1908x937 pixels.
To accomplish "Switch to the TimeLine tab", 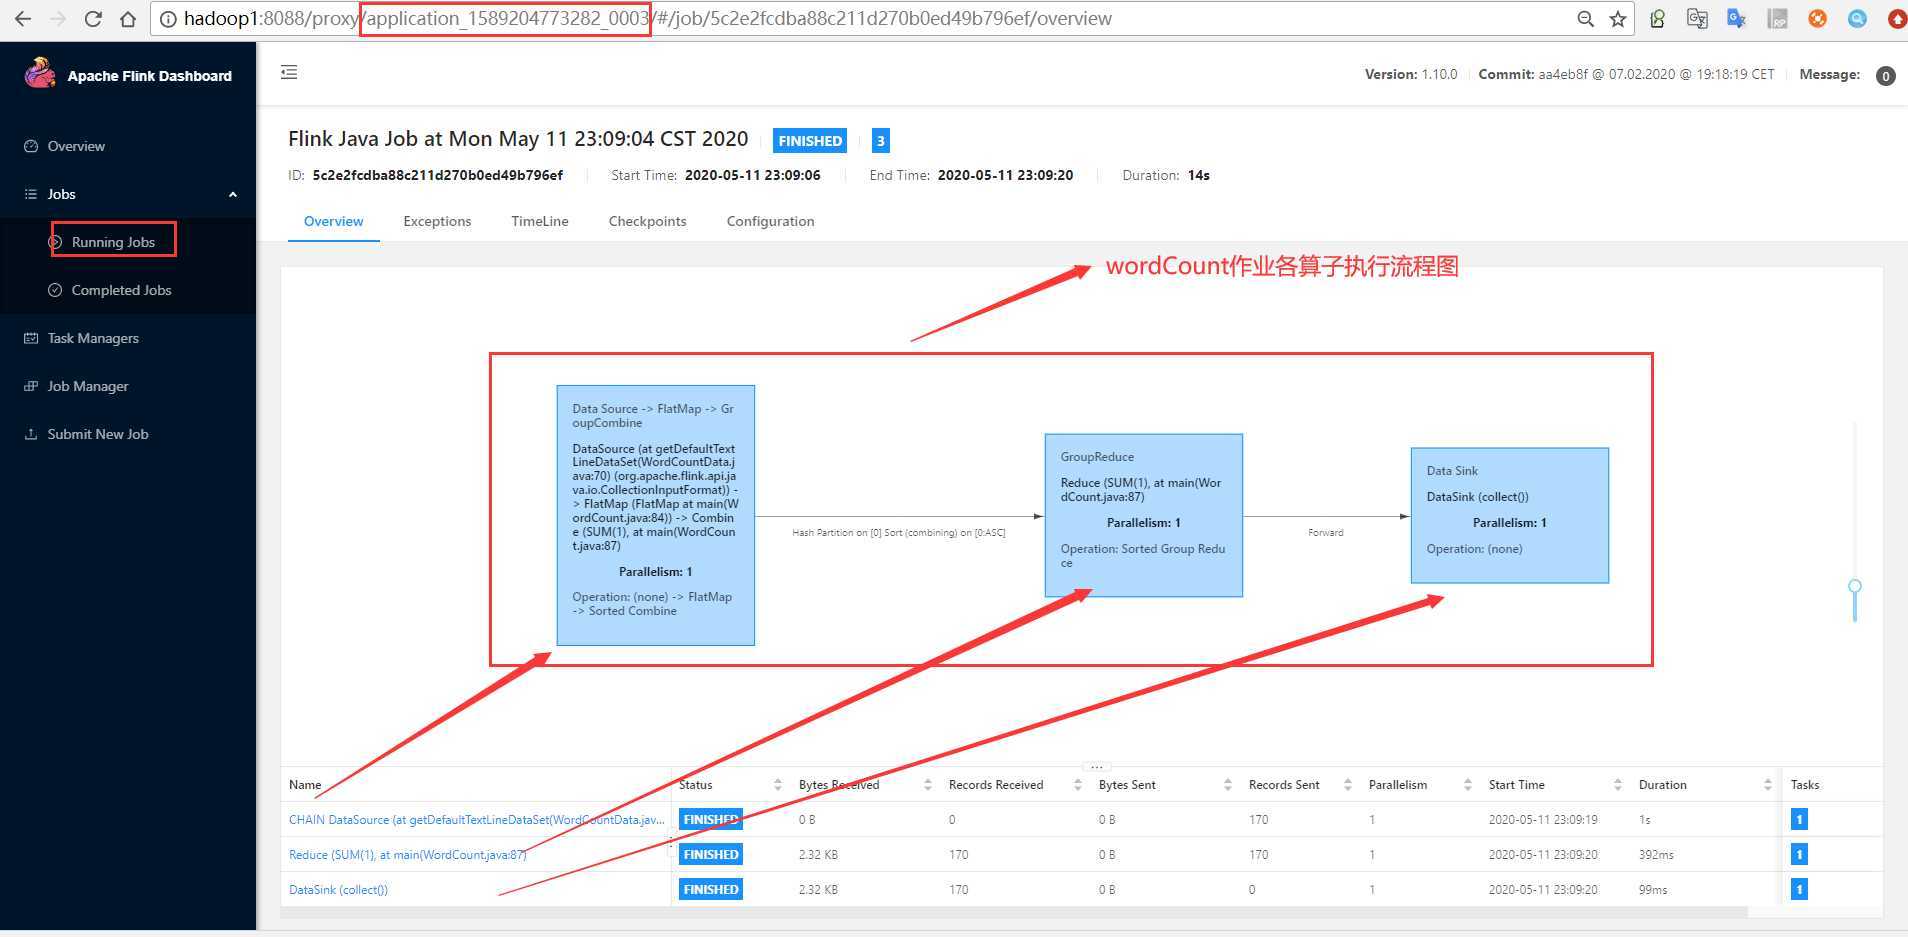I will pyautogui.click(x=540, y=221).
